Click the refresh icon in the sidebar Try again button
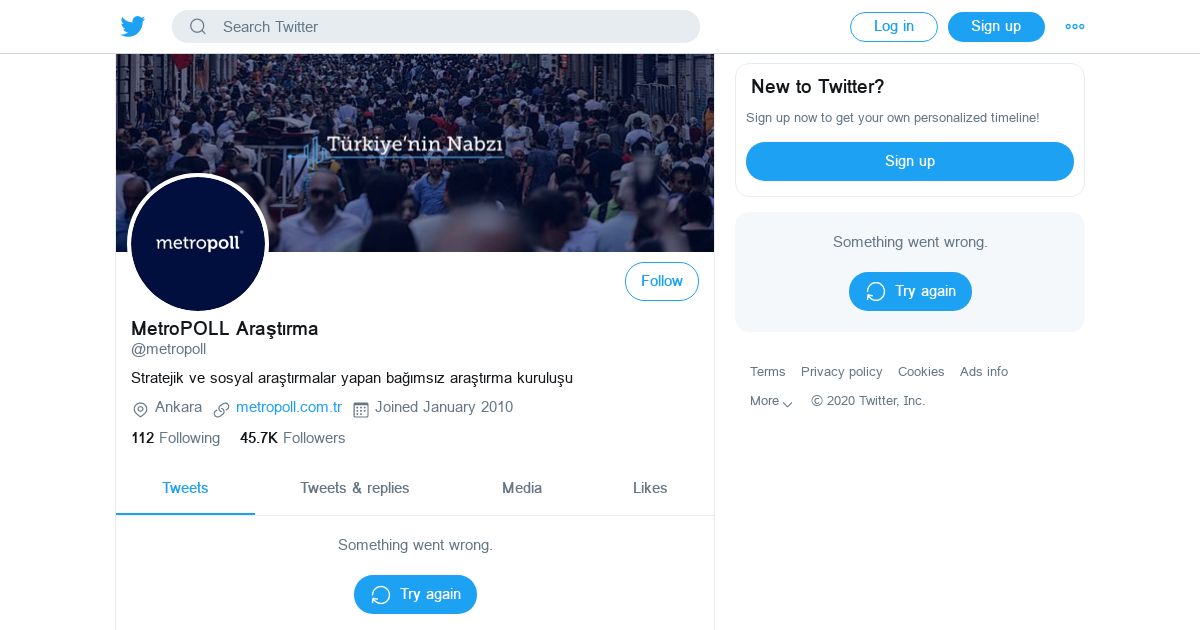The image size is (1200, 630). [875, 292]
